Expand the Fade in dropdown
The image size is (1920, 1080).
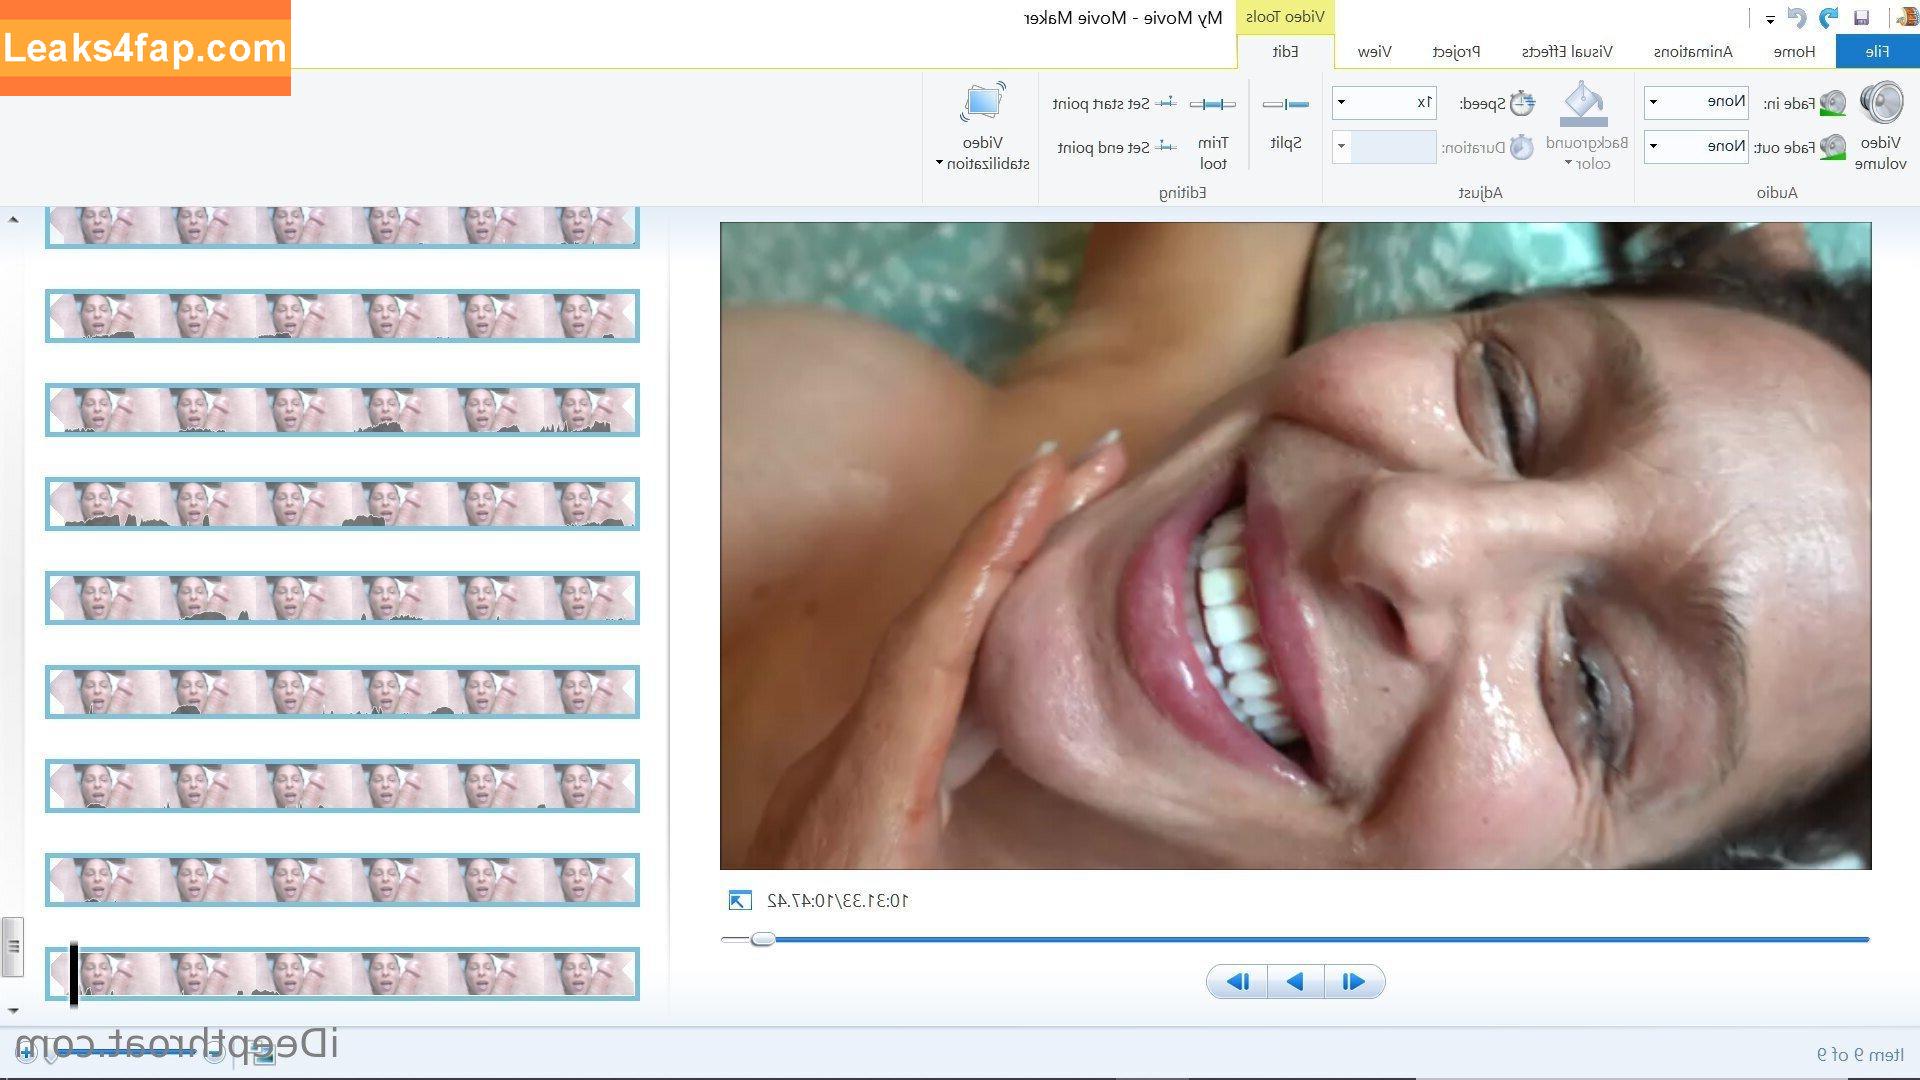click(x=1654, y=102)
